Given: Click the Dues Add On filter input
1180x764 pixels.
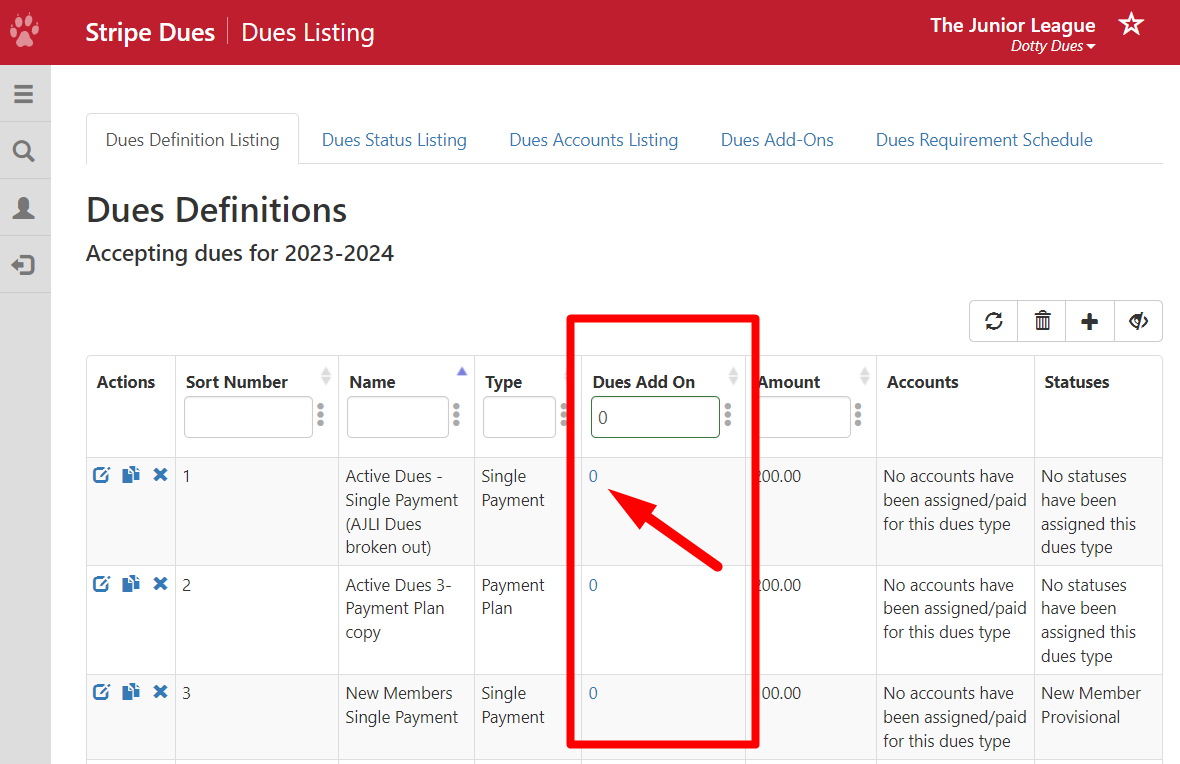Looking at the screenshot, I should click(655, 417).
